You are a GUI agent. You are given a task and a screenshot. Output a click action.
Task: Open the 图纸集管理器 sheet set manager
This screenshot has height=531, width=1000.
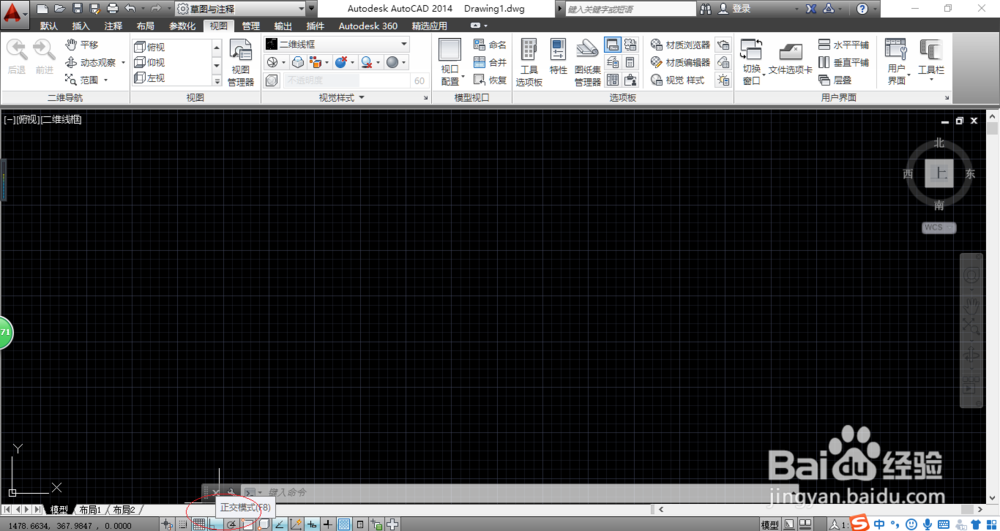coord(587,62)
